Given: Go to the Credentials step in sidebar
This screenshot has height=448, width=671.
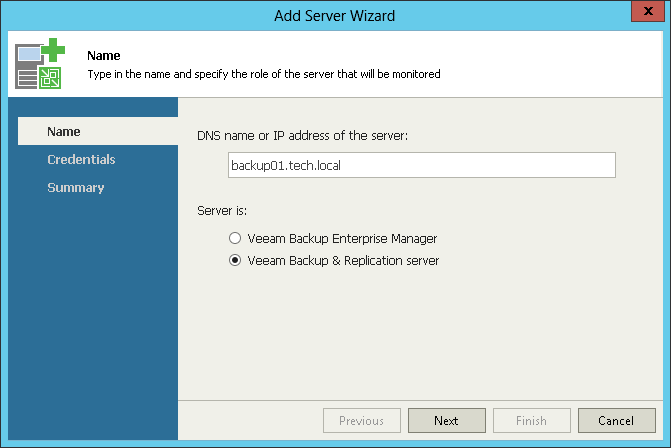Looking at the screenshot, I should [81, 159].
